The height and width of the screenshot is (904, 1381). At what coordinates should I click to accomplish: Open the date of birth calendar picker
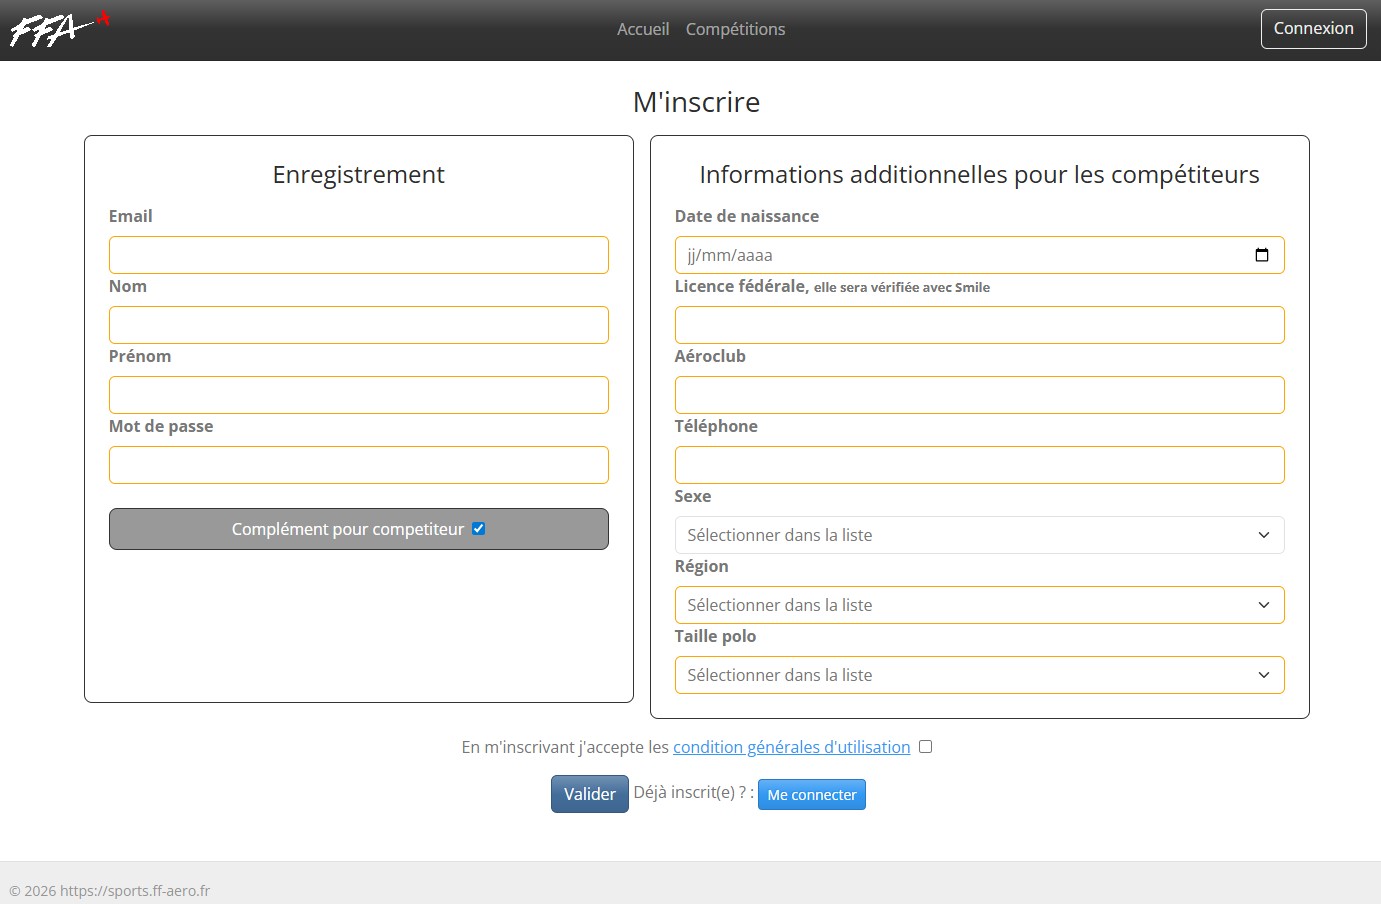click(x=1261, y=255)
